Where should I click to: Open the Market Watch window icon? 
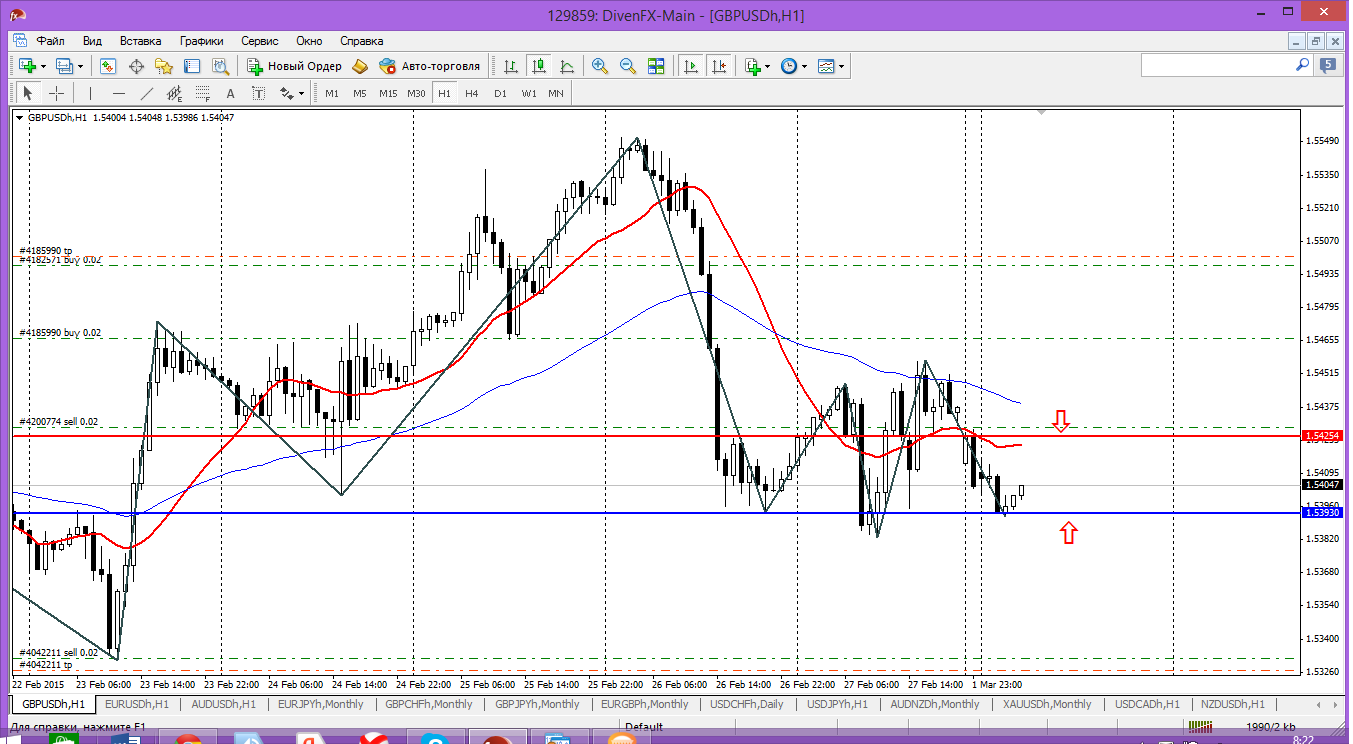[107, 66]
